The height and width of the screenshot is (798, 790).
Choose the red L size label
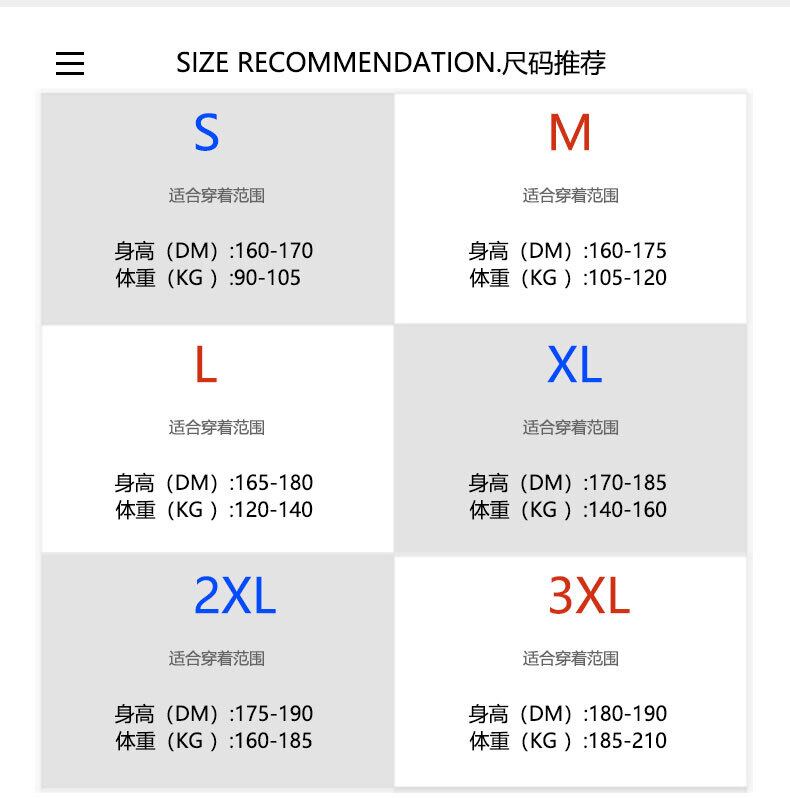pos(205,366)
